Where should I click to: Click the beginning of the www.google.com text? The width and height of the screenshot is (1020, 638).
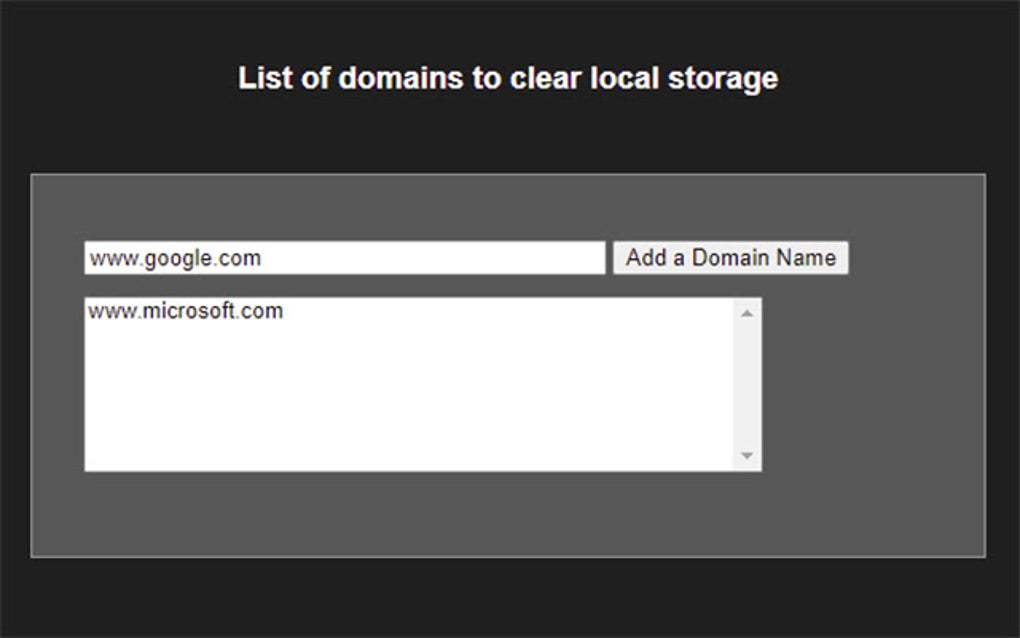(92, 258)
